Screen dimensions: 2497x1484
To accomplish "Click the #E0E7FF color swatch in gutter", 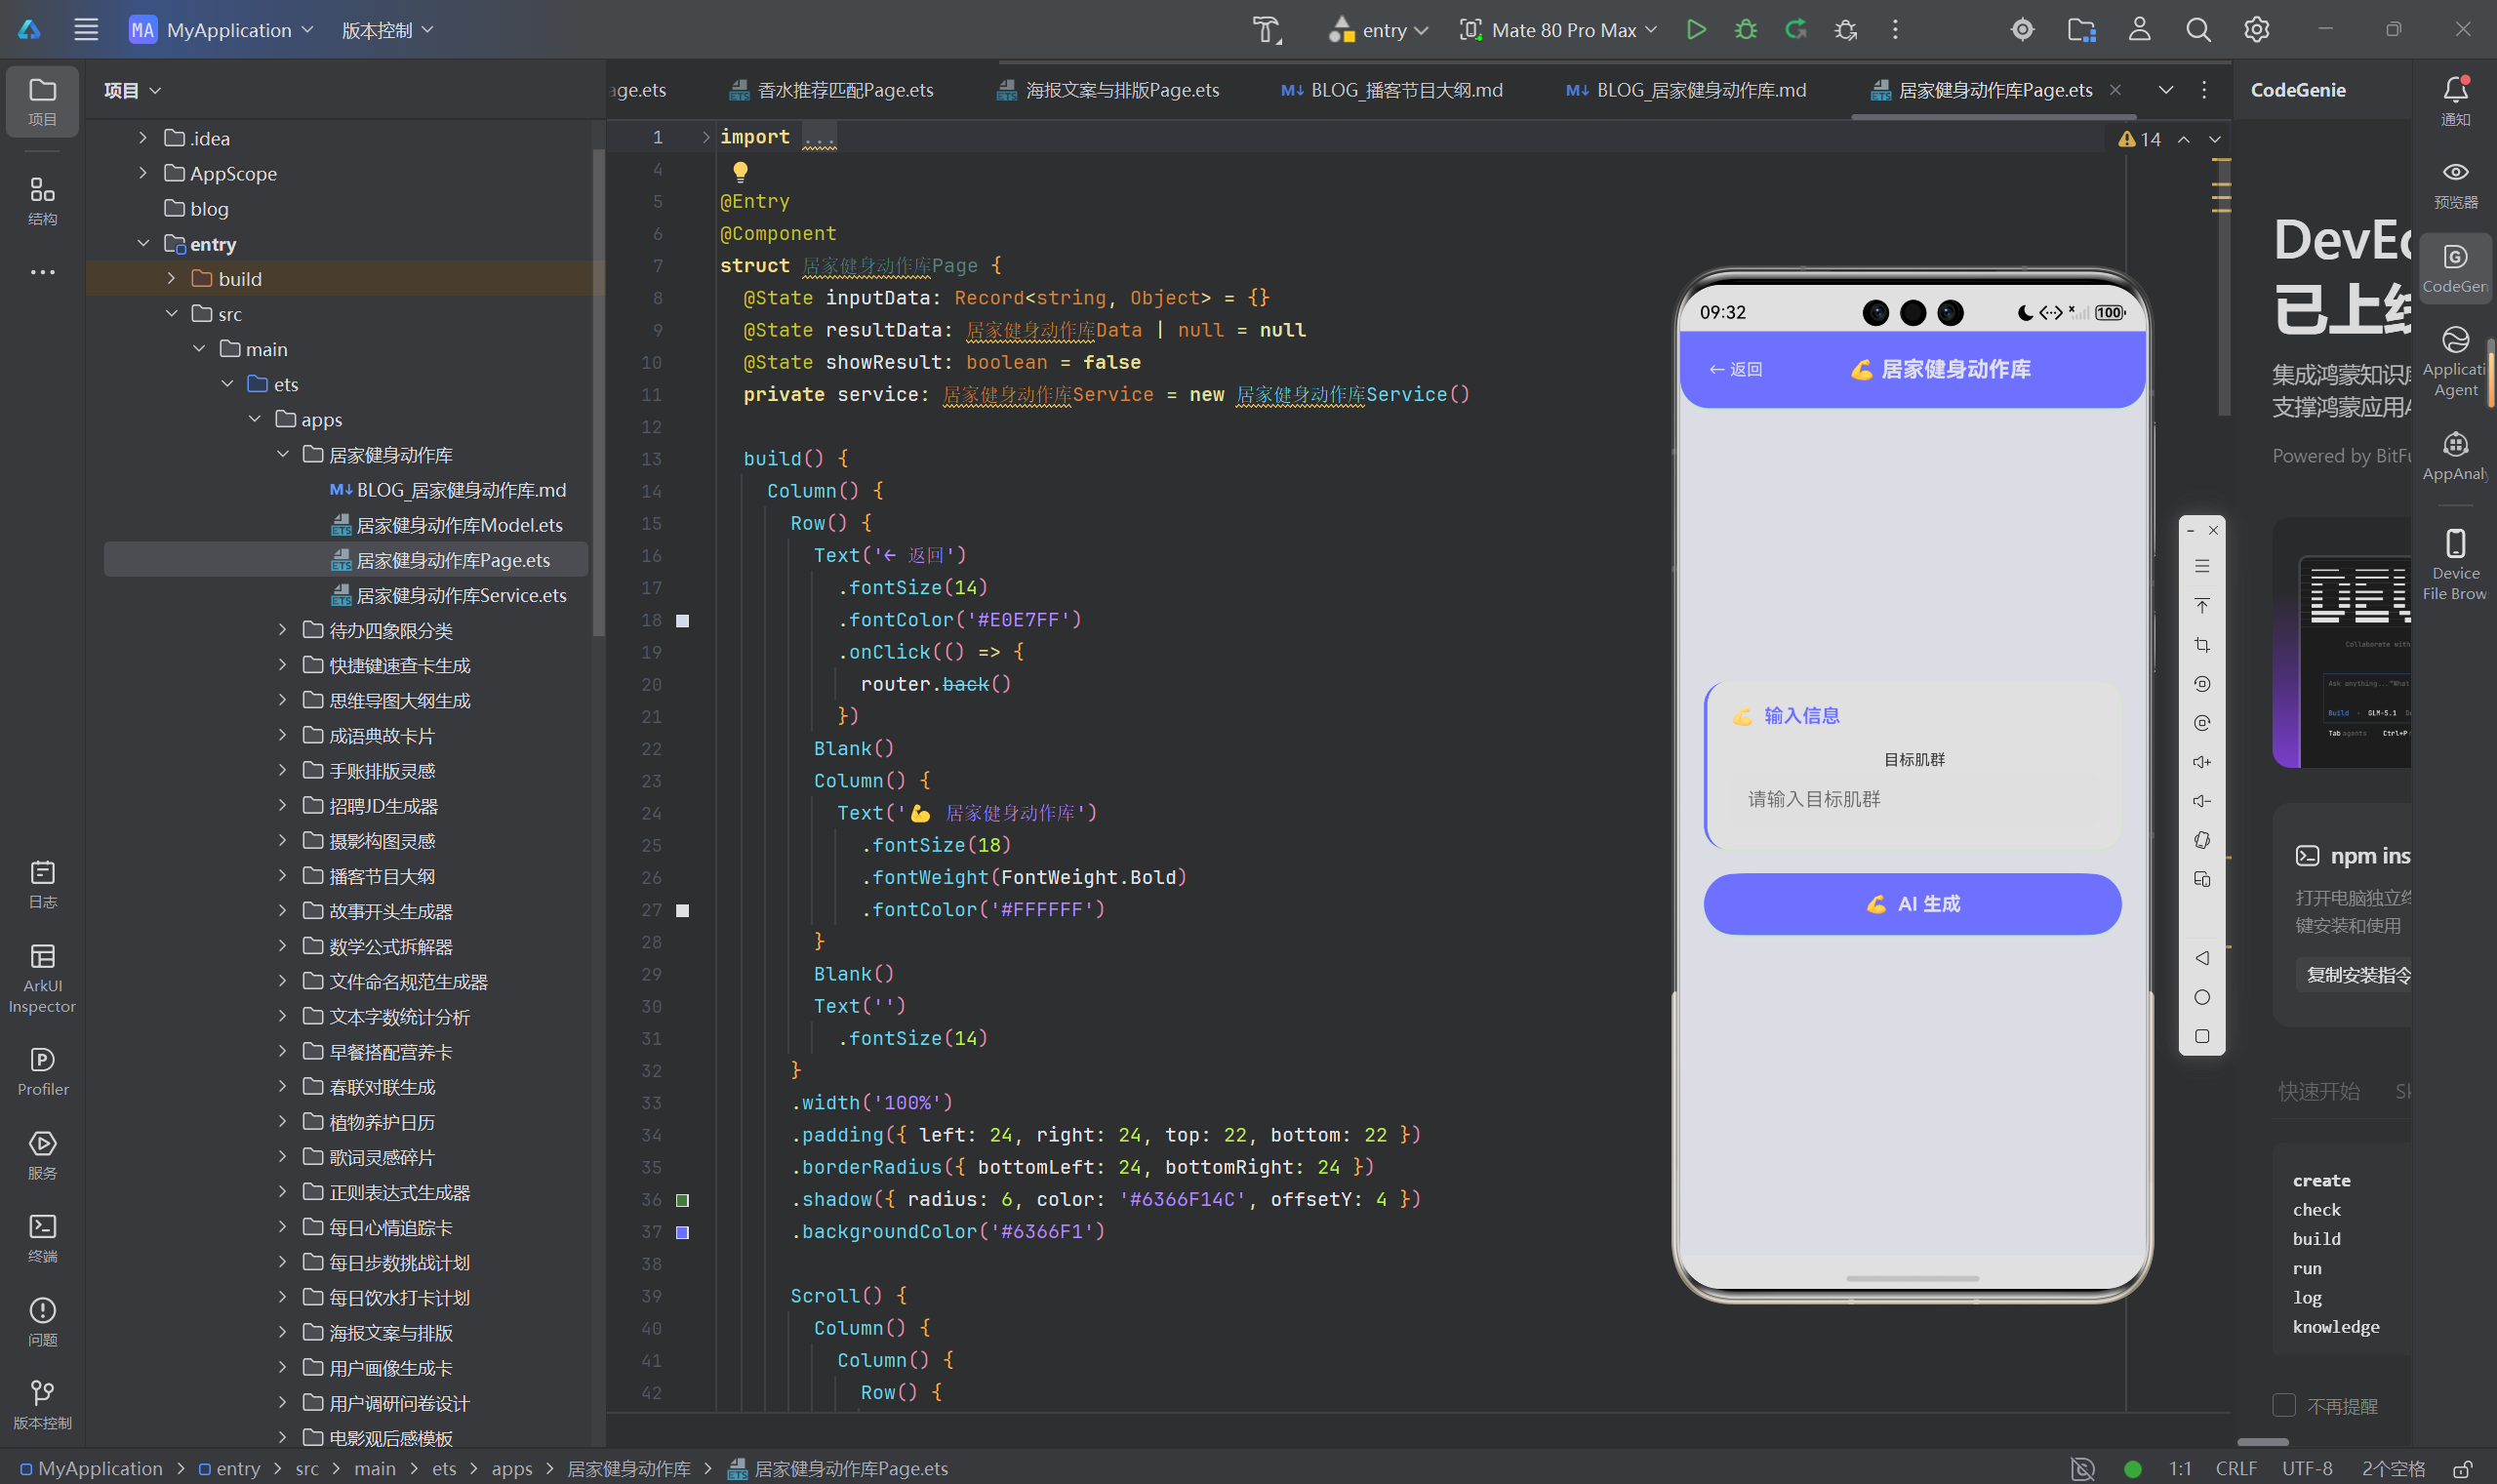I will (x=682, y=621).
